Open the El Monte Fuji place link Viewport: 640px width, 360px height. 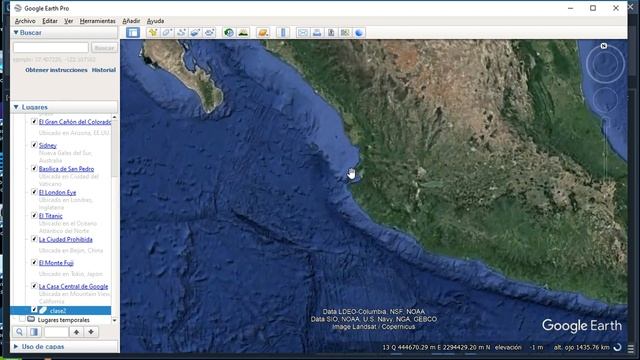click(56, 263)
